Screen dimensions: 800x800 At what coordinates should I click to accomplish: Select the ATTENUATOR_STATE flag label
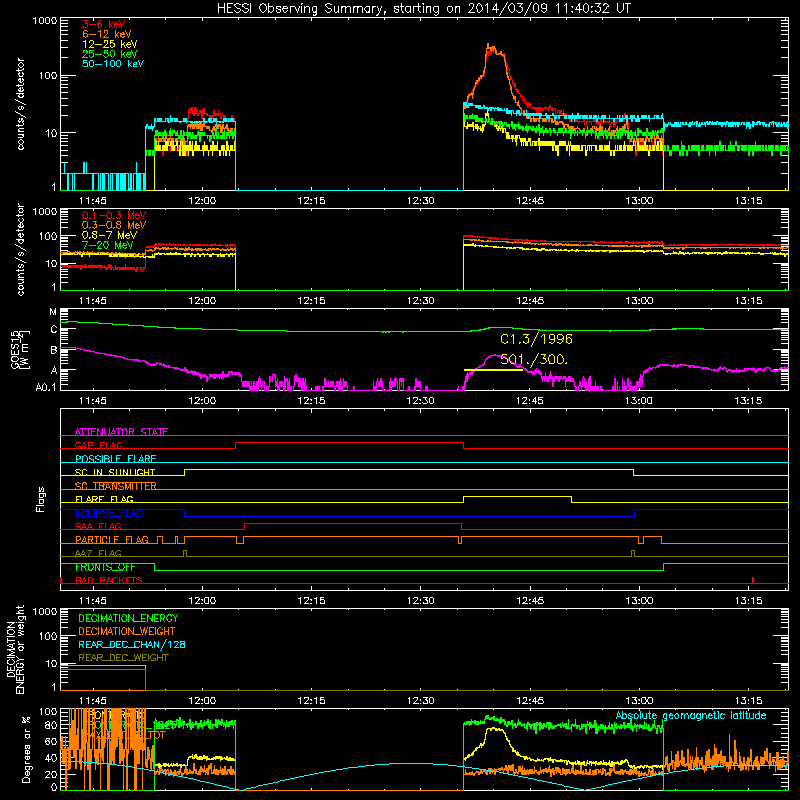coord(121,432)
